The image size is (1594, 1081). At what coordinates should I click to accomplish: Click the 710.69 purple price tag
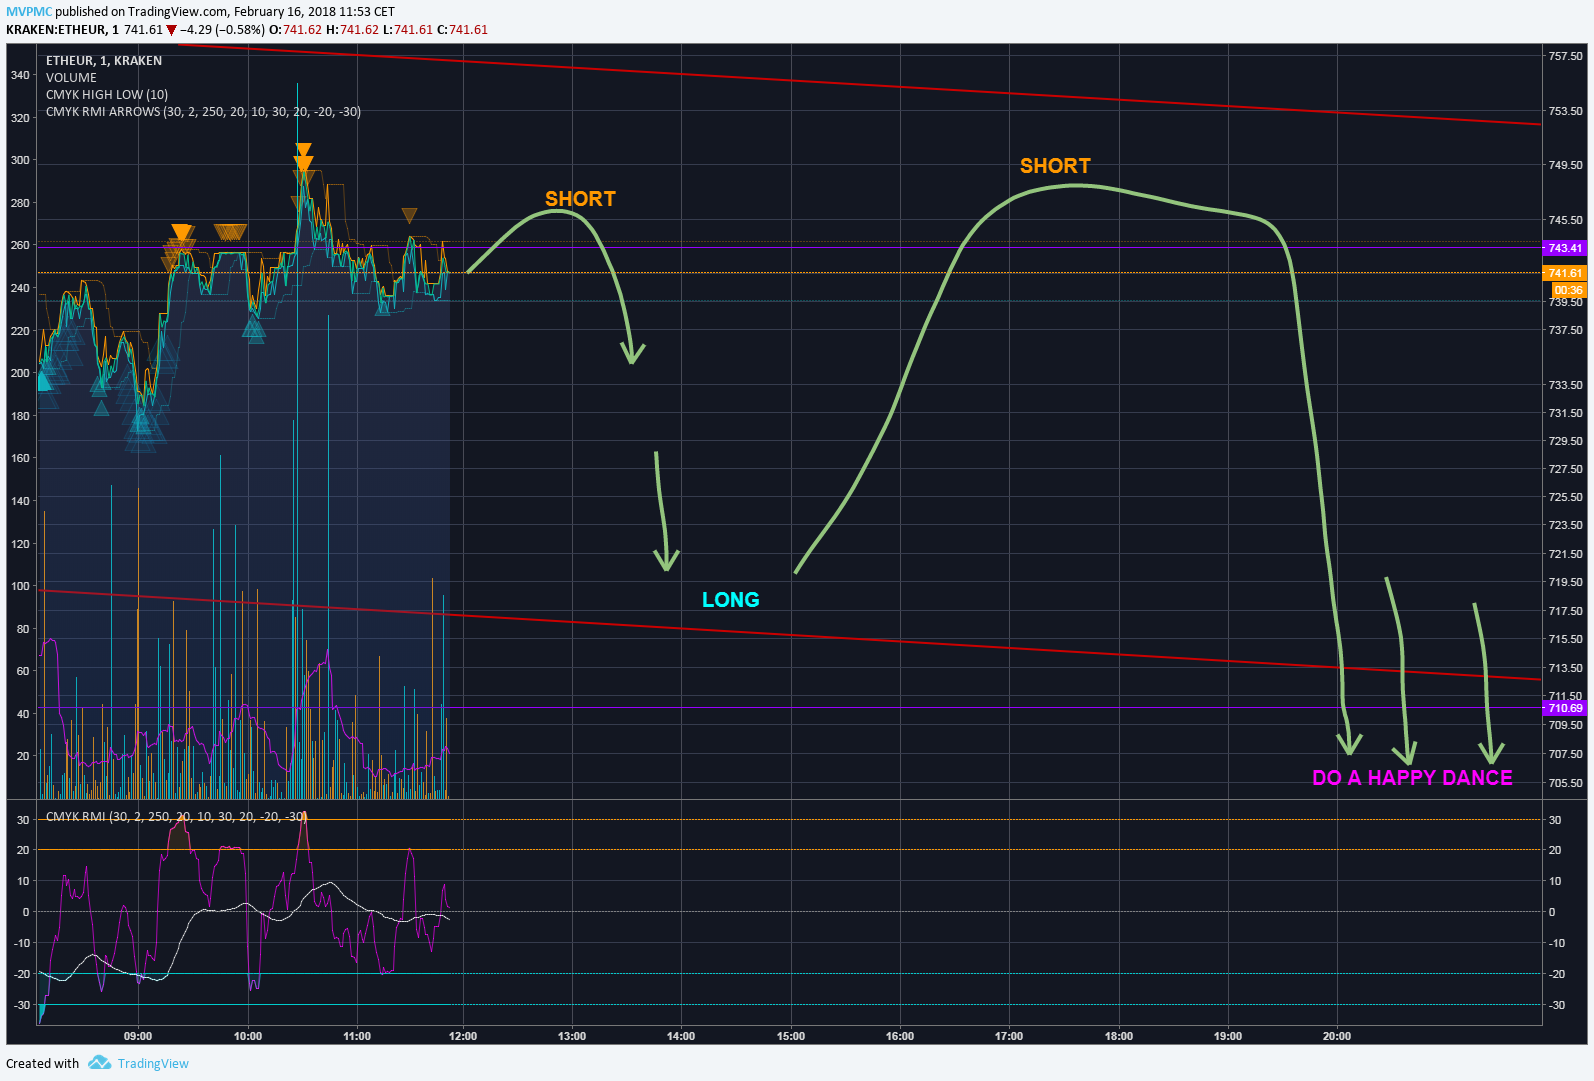pos(1565,708)
